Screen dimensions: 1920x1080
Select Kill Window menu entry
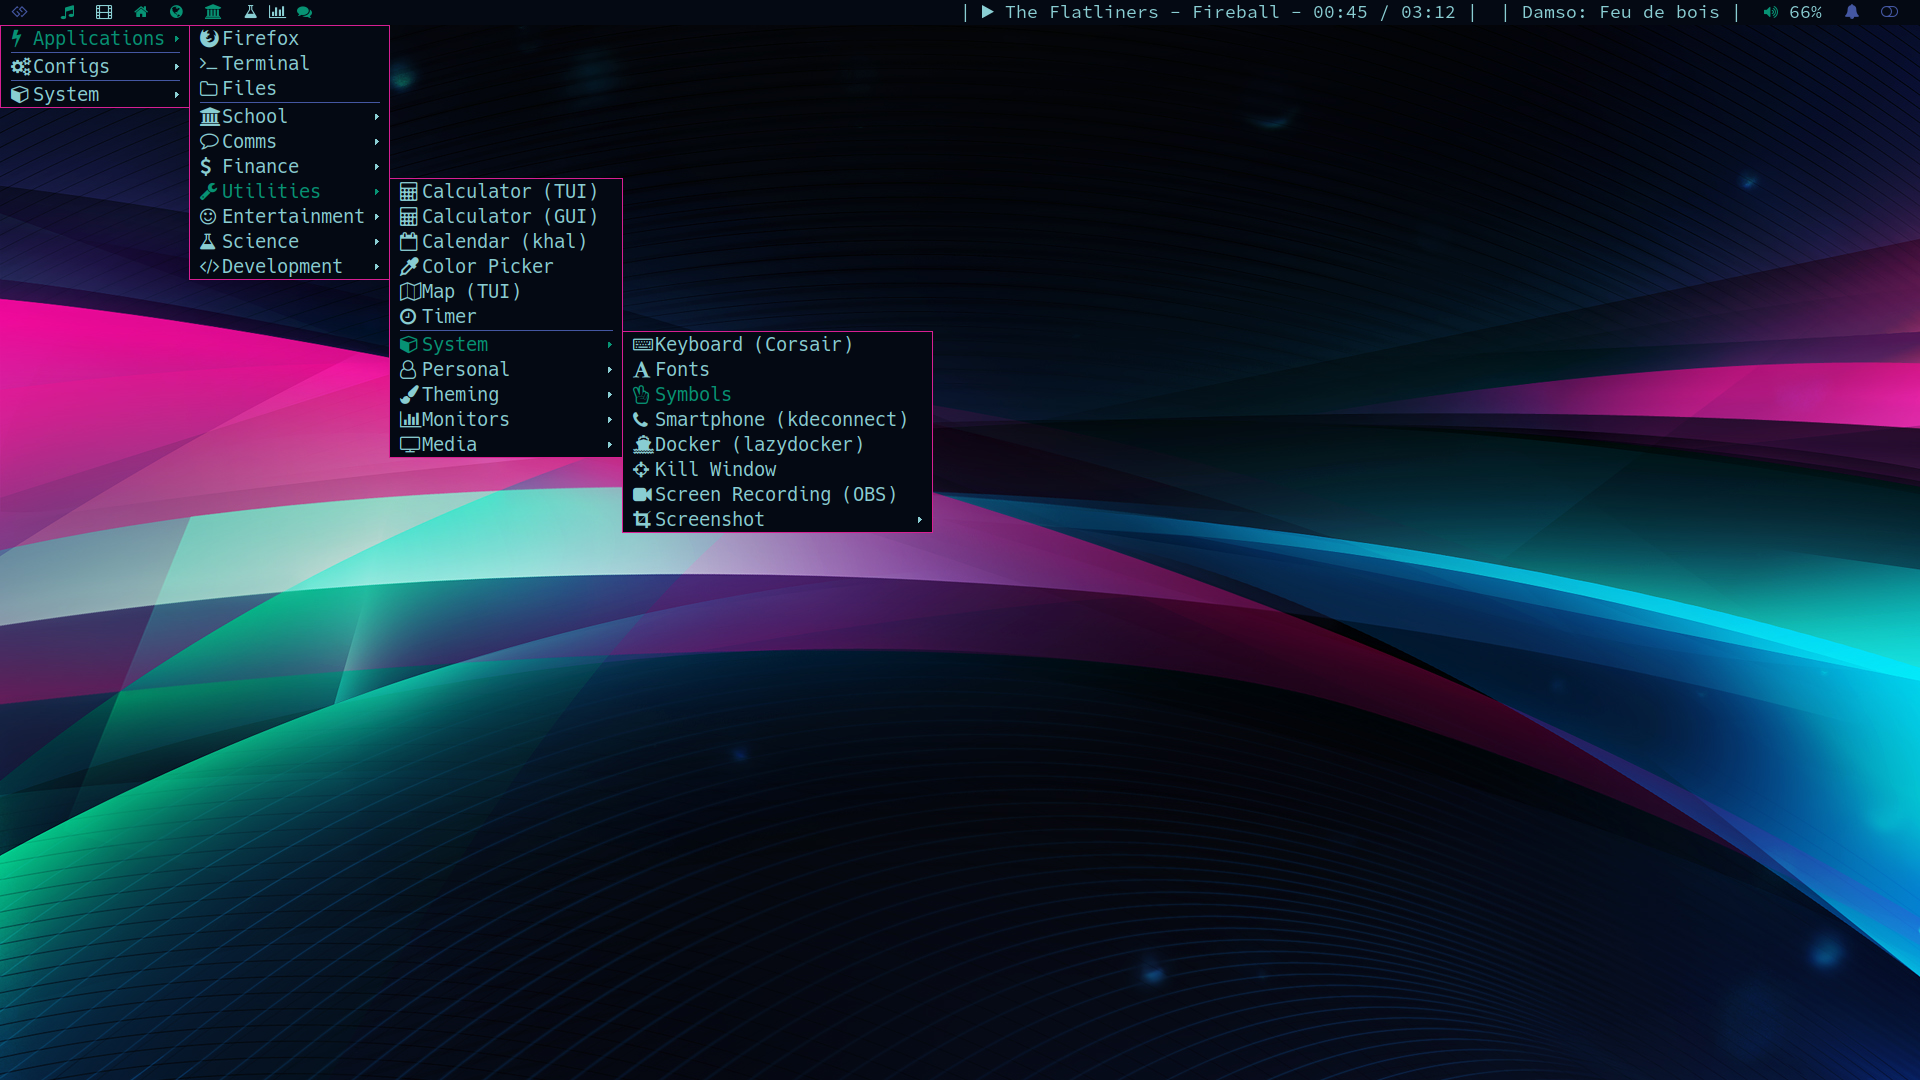pos(715,469)
